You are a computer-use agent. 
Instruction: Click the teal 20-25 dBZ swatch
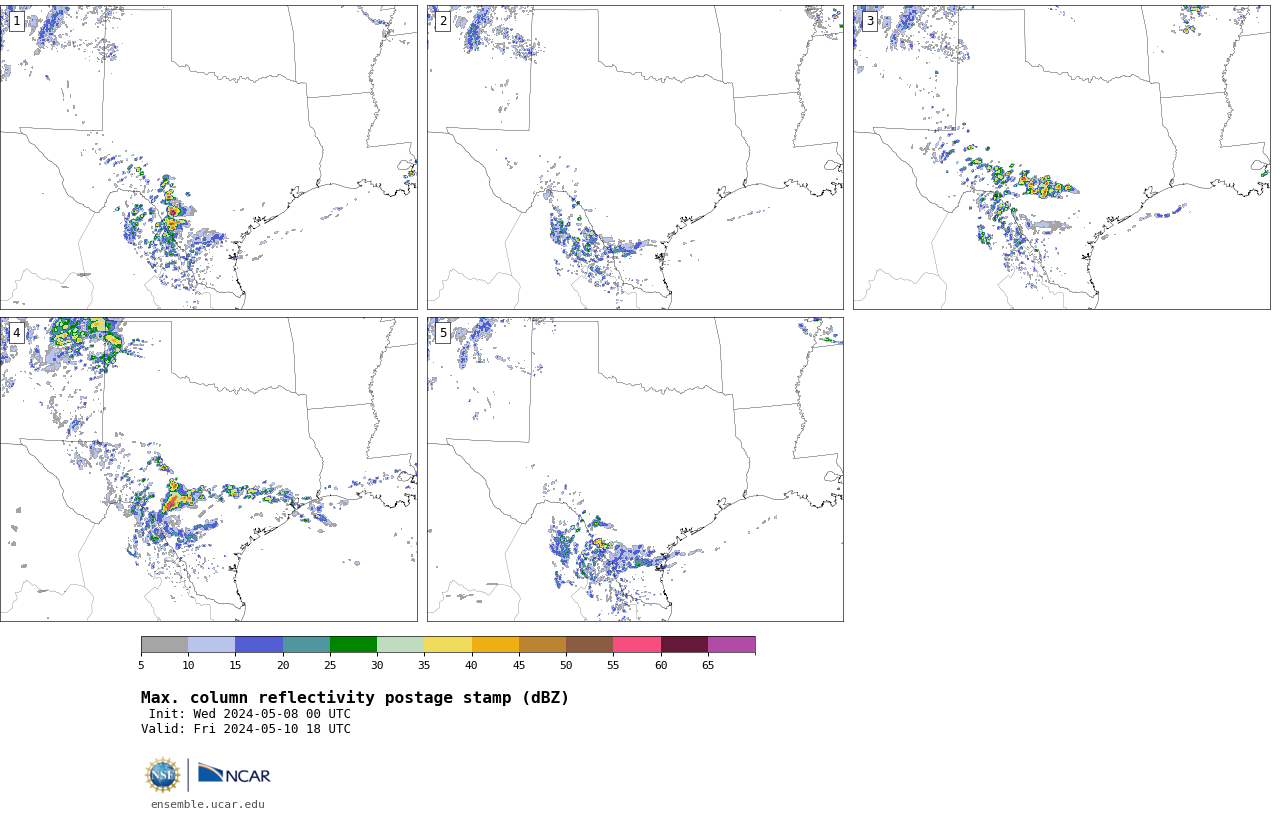coord(306,644)
